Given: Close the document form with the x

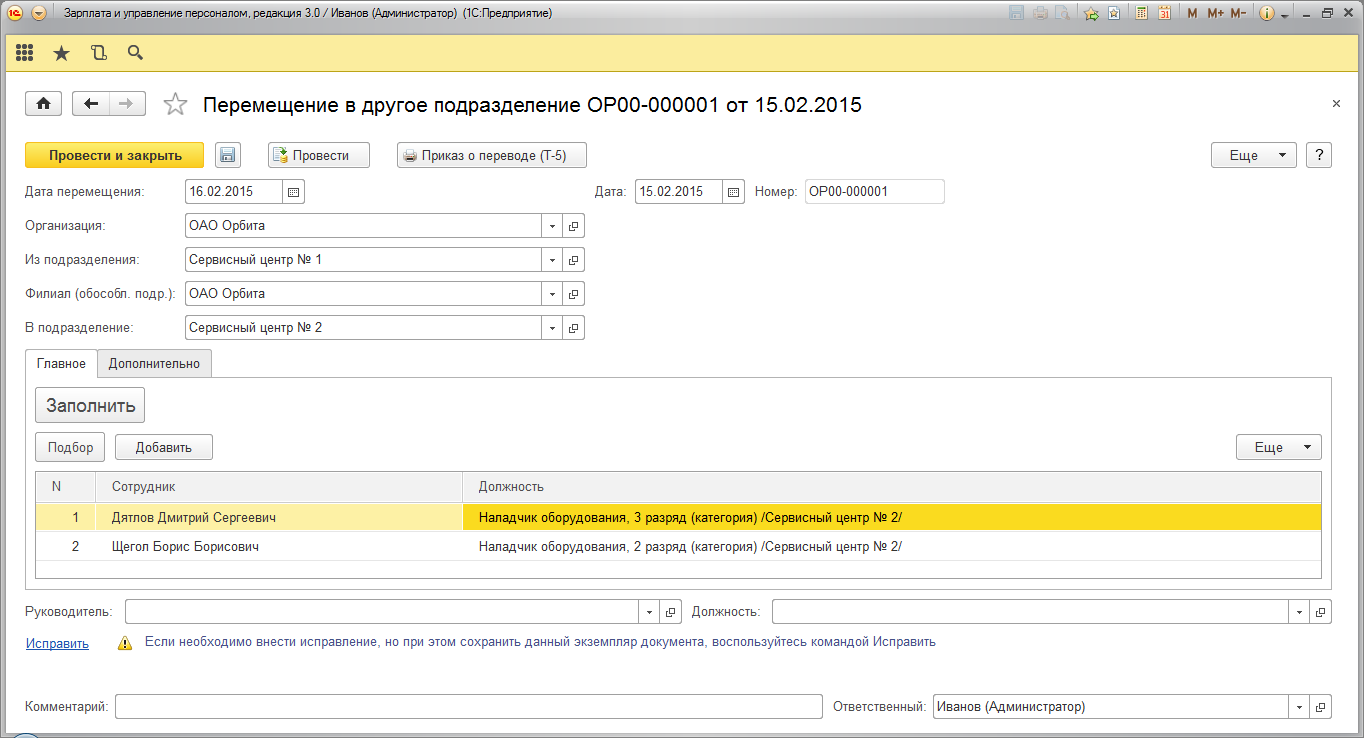Looking at the screenshot, I should coord(1336,104).
